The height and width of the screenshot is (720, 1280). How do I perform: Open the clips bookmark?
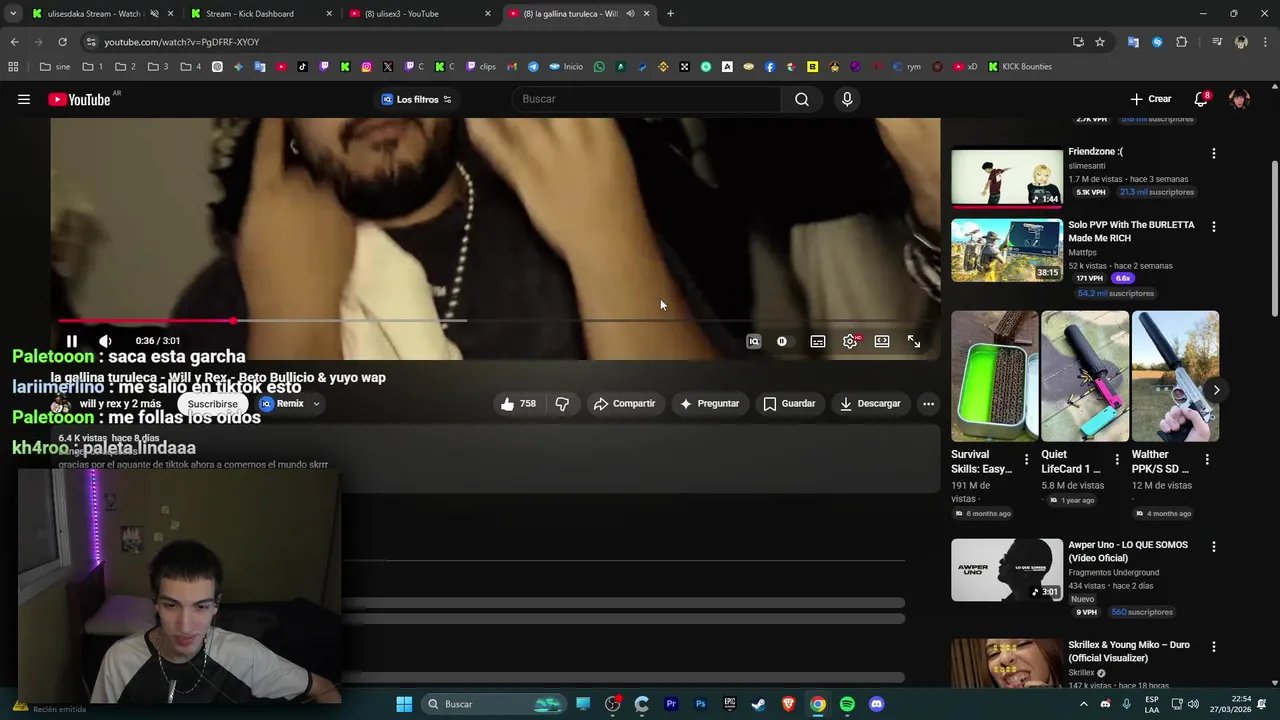tap(480, 67)
